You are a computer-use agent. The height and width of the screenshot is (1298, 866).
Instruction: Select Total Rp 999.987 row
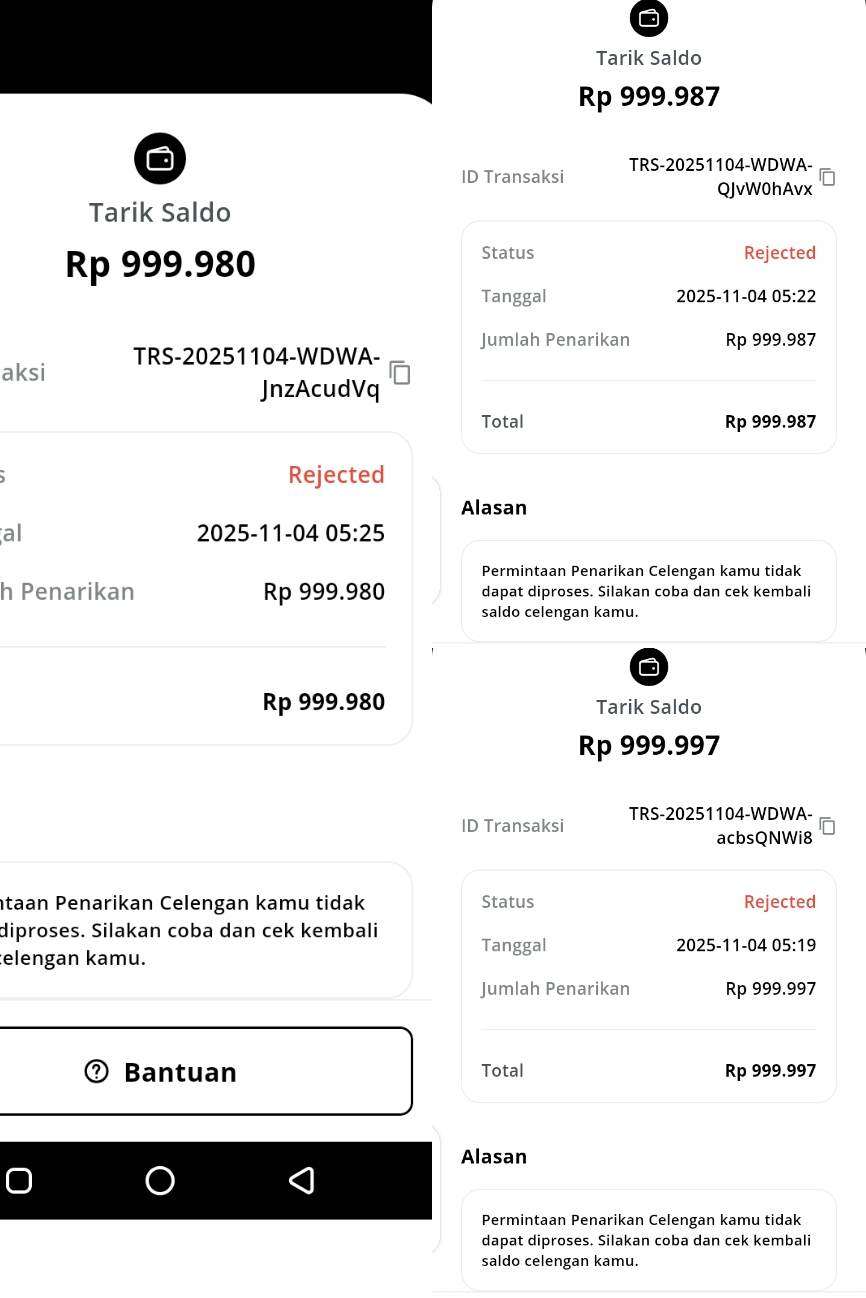784,421
